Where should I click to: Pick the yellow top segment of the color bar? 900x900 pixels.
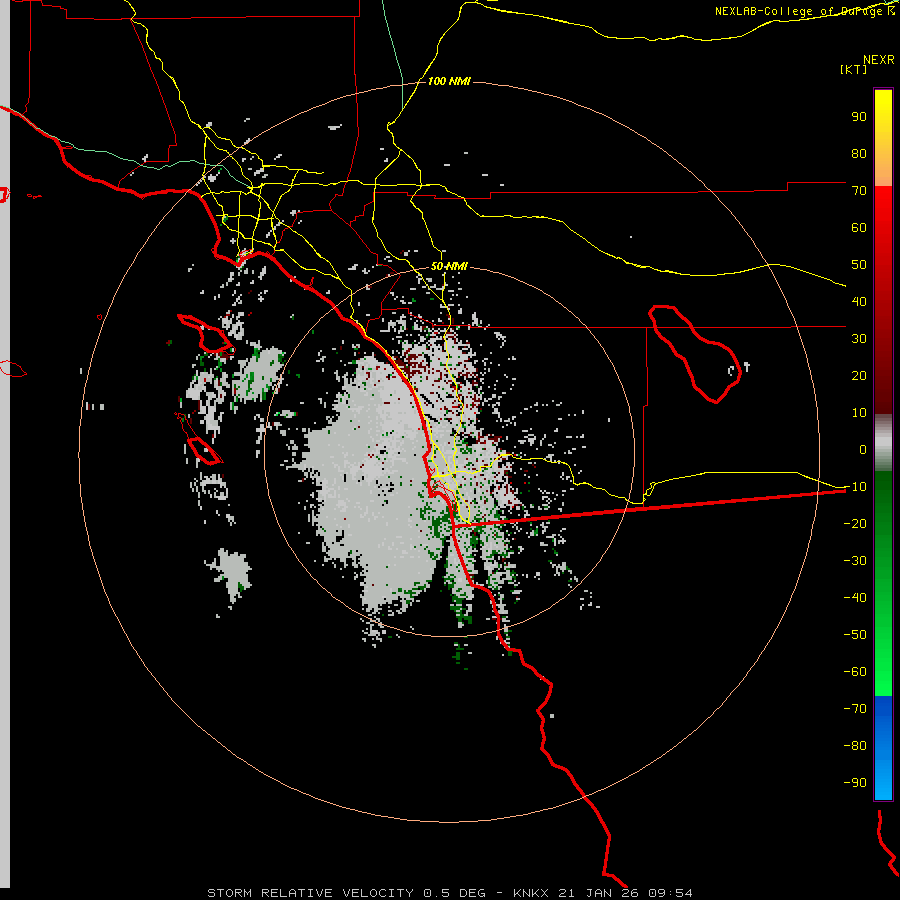pyautogui.click(x=883, y=138)
